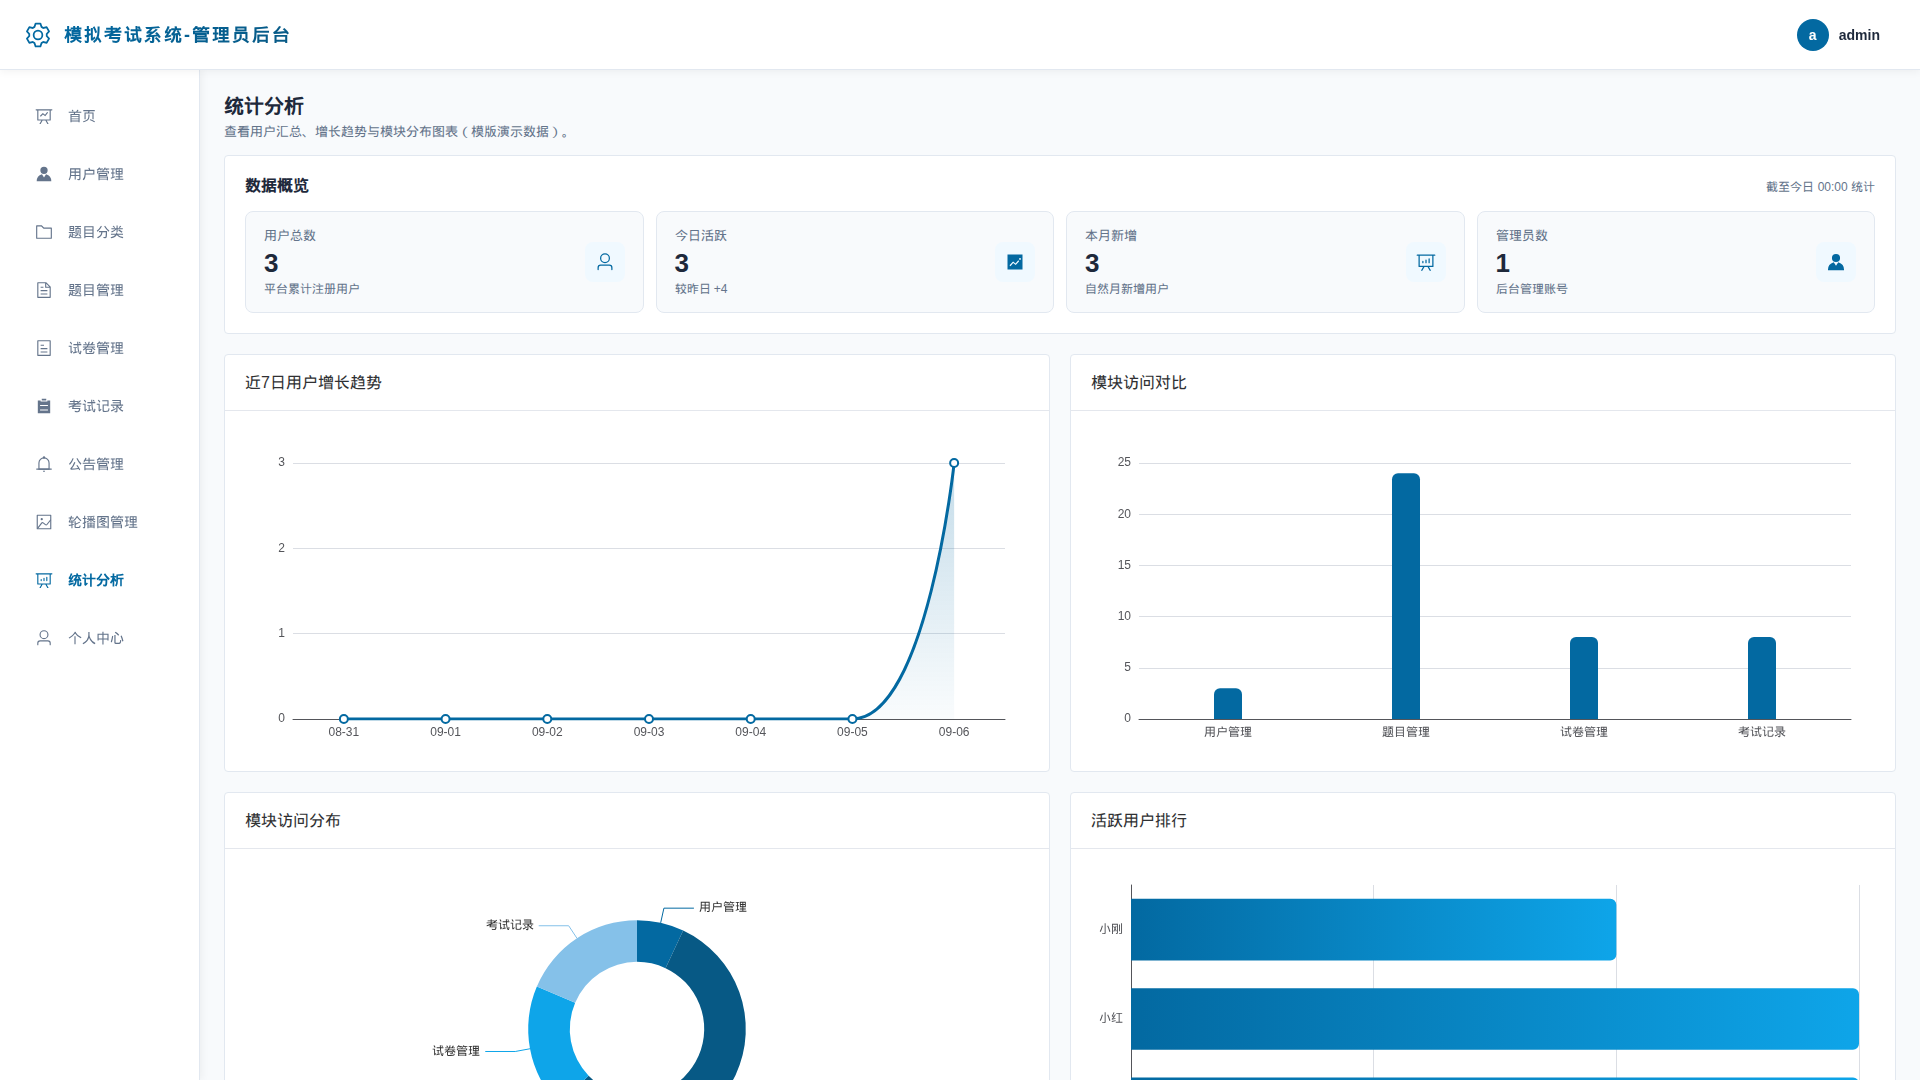Viewport: 1920px width, 1080px height.
Task: Click the 试卷管理 bar in bar chart
Action: (x=1584, y=678)
